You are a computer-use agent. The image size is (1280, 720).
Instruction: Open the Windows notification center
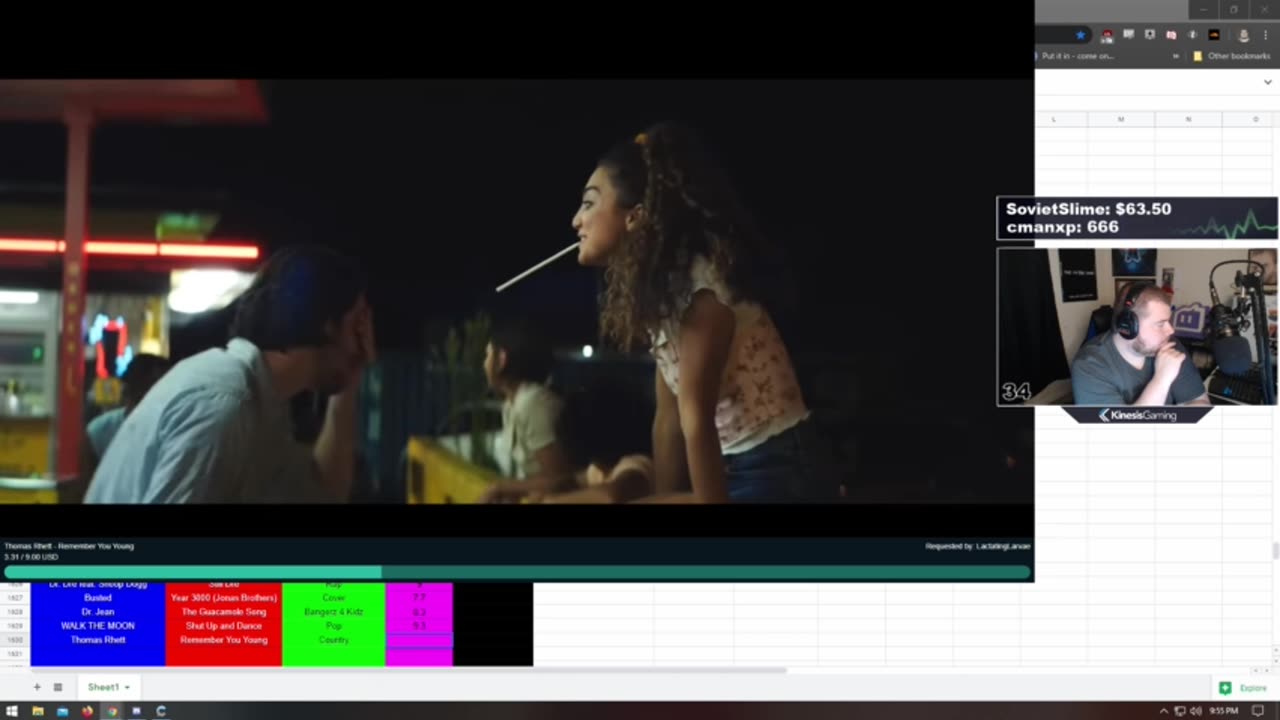[x=1258, y=711]
